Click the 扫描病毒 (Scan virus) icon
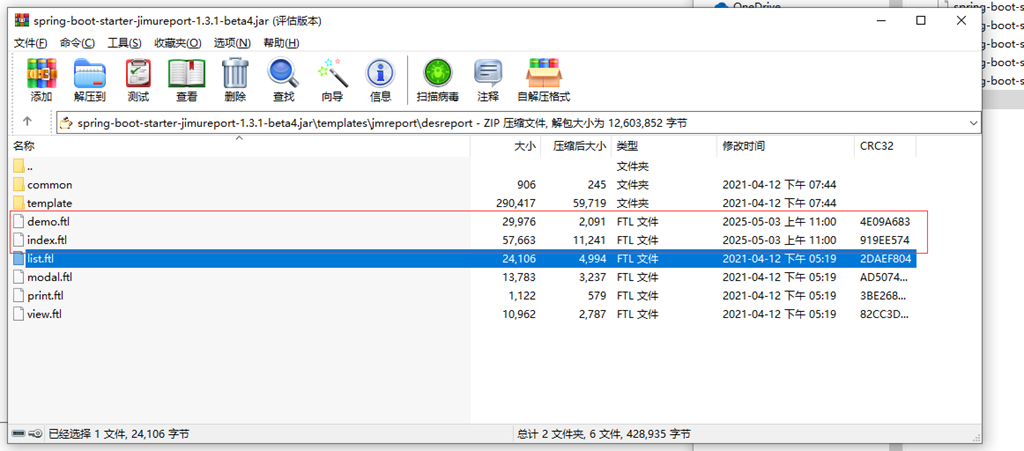 [x=438, y=73]
